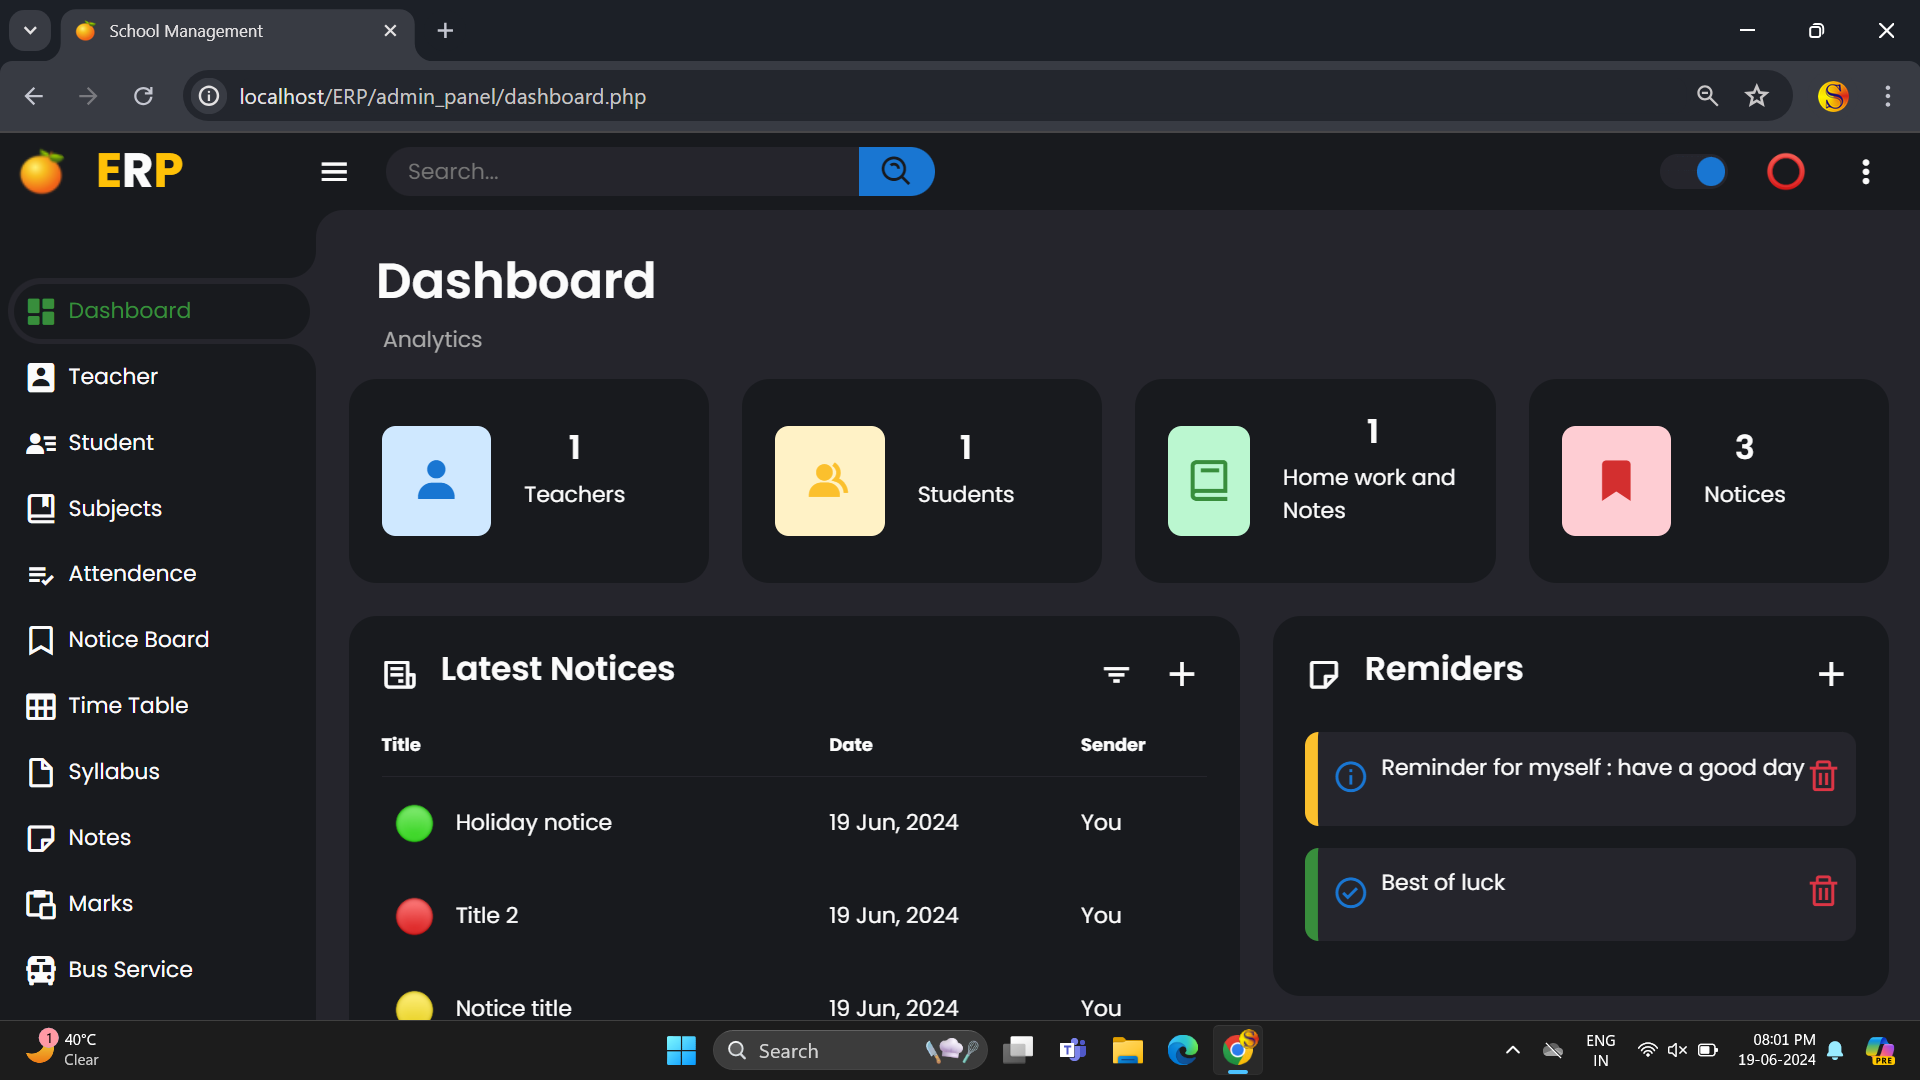Delete the 'have a good day' reminder
This screenshot has height=1080, width=1920.
point(1823,776)
